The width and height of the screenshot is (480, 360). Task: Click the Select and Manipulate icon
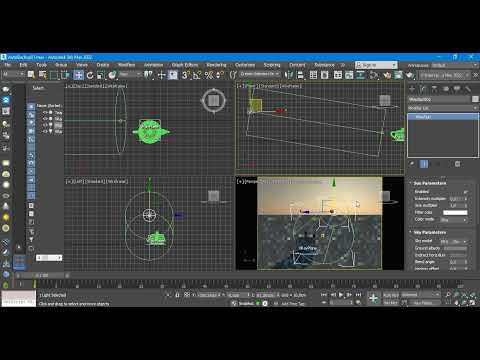click(161, 75)
